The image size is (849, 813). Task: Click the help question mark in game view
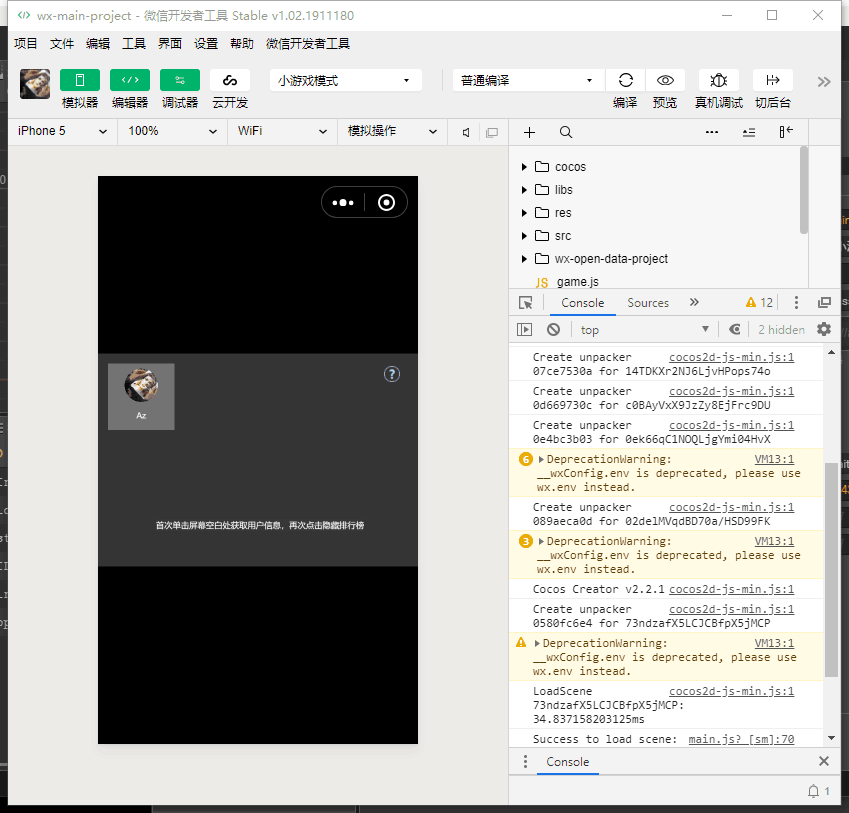(x=391, y=374)
